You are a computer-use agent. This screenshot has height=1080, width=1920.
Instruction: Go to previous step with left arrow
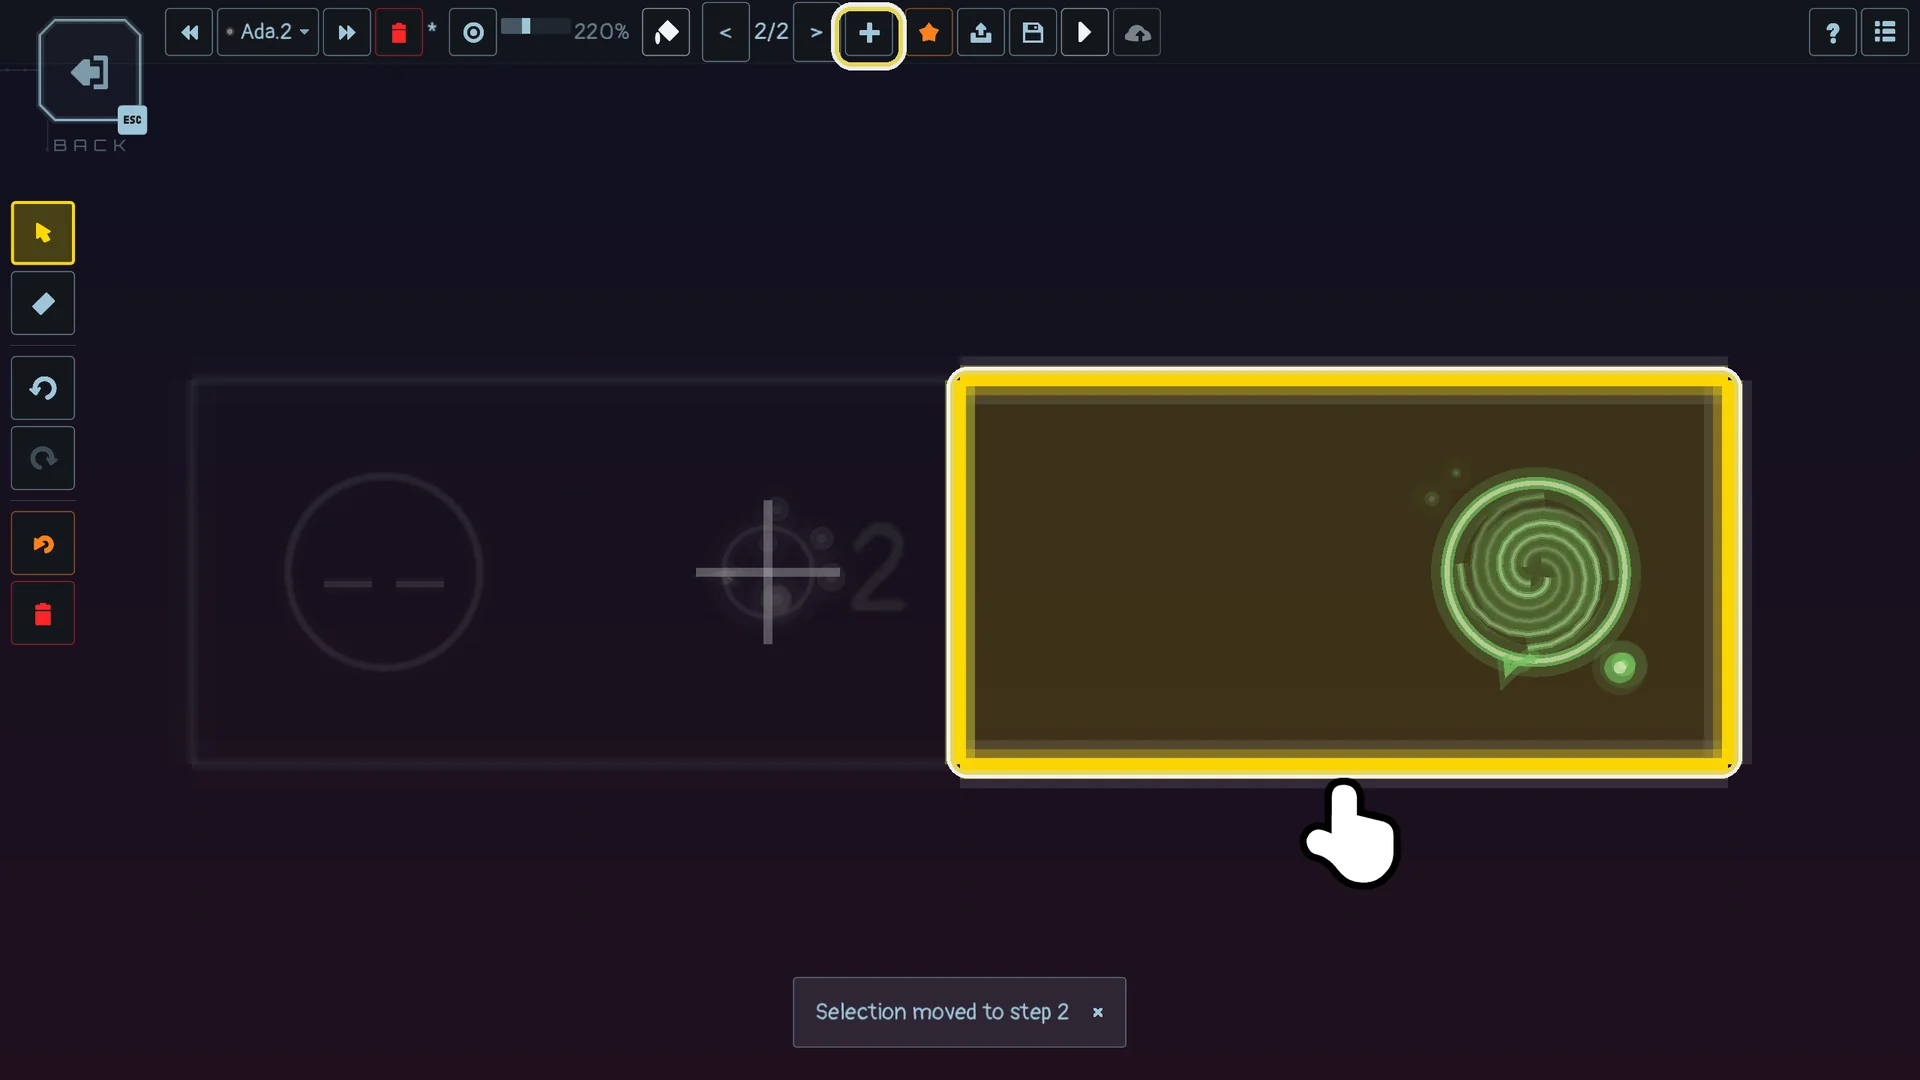pos(726,33)
